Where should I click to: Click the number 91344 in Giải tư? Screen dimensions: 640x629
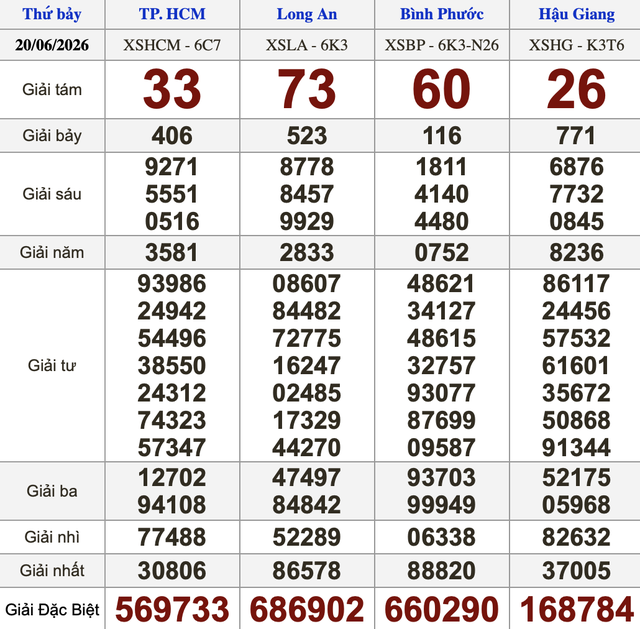pyautogui.click(x=576, y=448)
